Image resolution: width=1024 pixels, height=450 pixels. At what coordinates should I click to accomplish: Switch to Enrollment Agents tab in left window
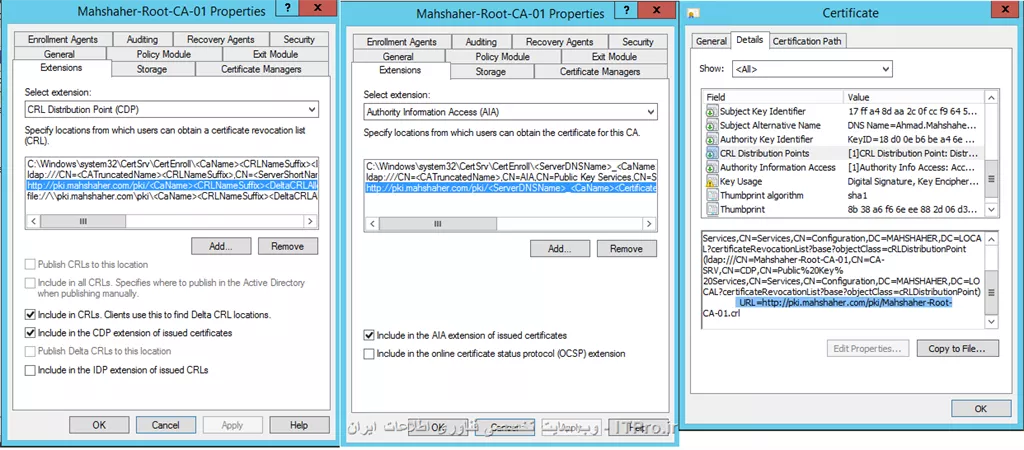tap(63, 40)
